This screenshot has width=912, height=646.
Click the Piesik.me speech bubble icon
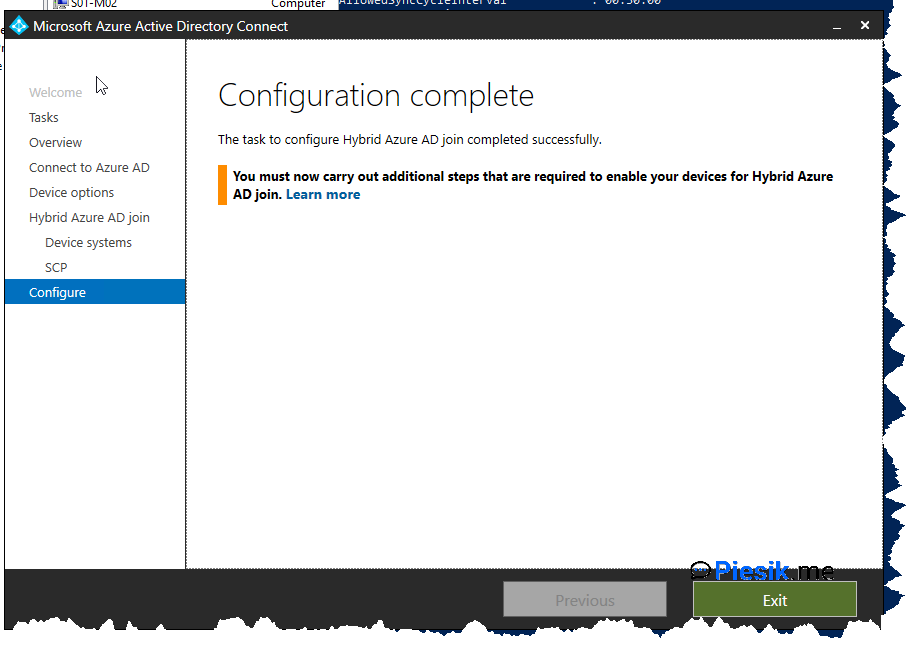[x=700, y=570]
